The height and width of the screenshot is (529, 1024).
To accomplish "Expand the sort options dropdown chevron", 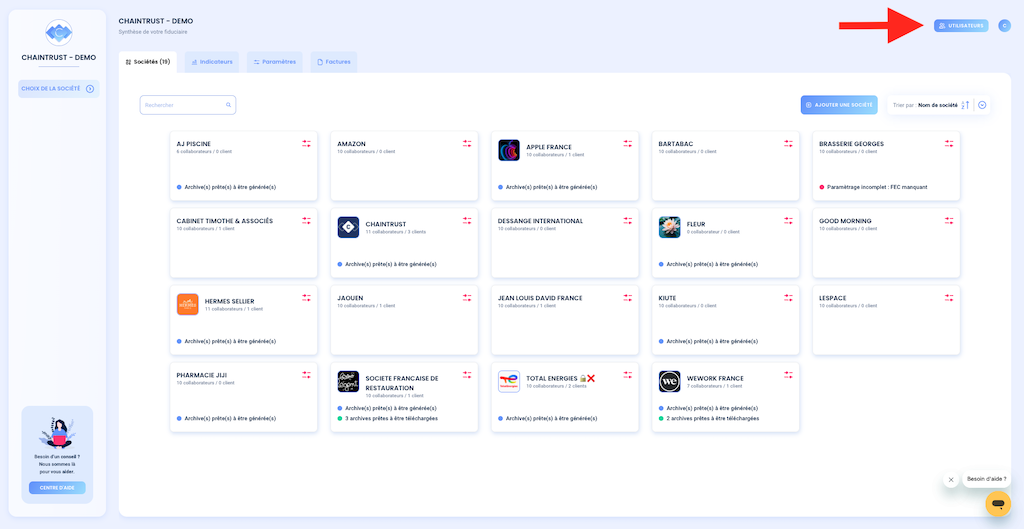I will click(x=982, y=104).
